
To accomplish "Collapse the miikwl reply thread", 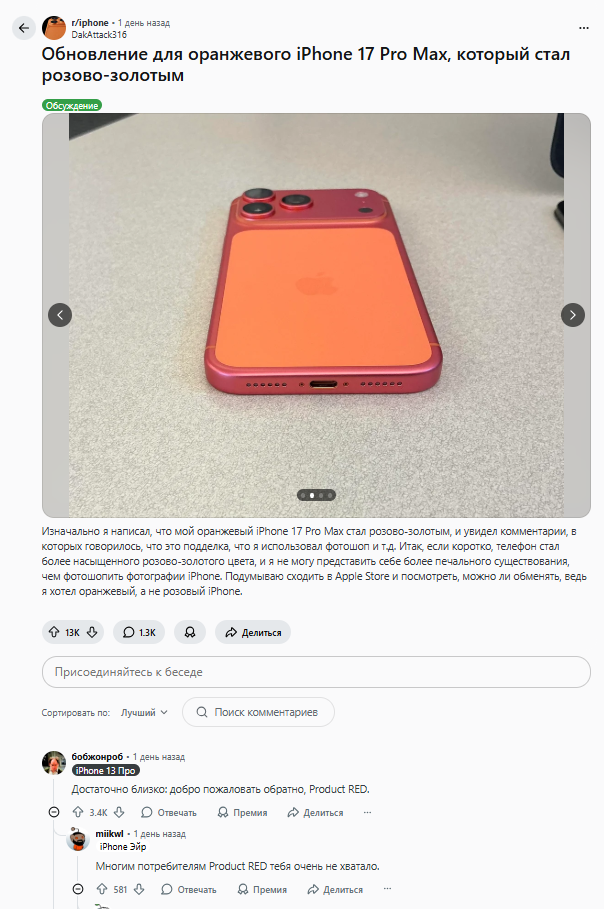I will [78, 889].
